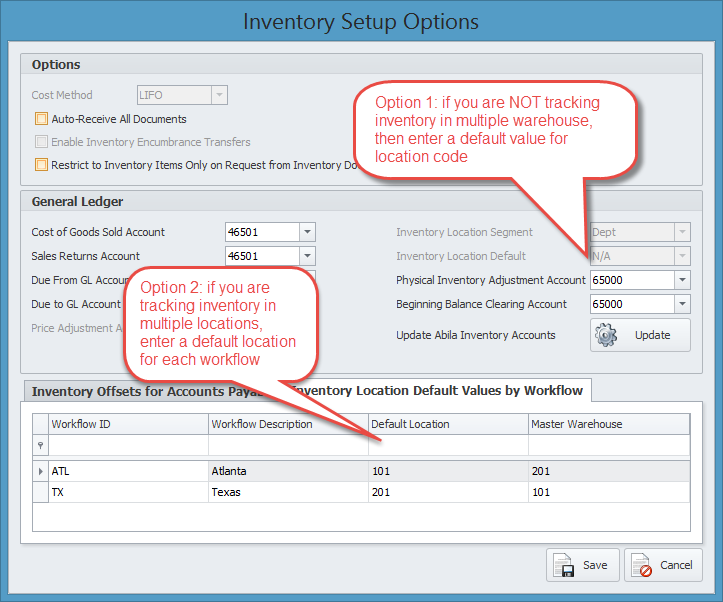Click the filter row icon in grid
Viewport: 723px width, 602px height.
(x=40, y=445)
